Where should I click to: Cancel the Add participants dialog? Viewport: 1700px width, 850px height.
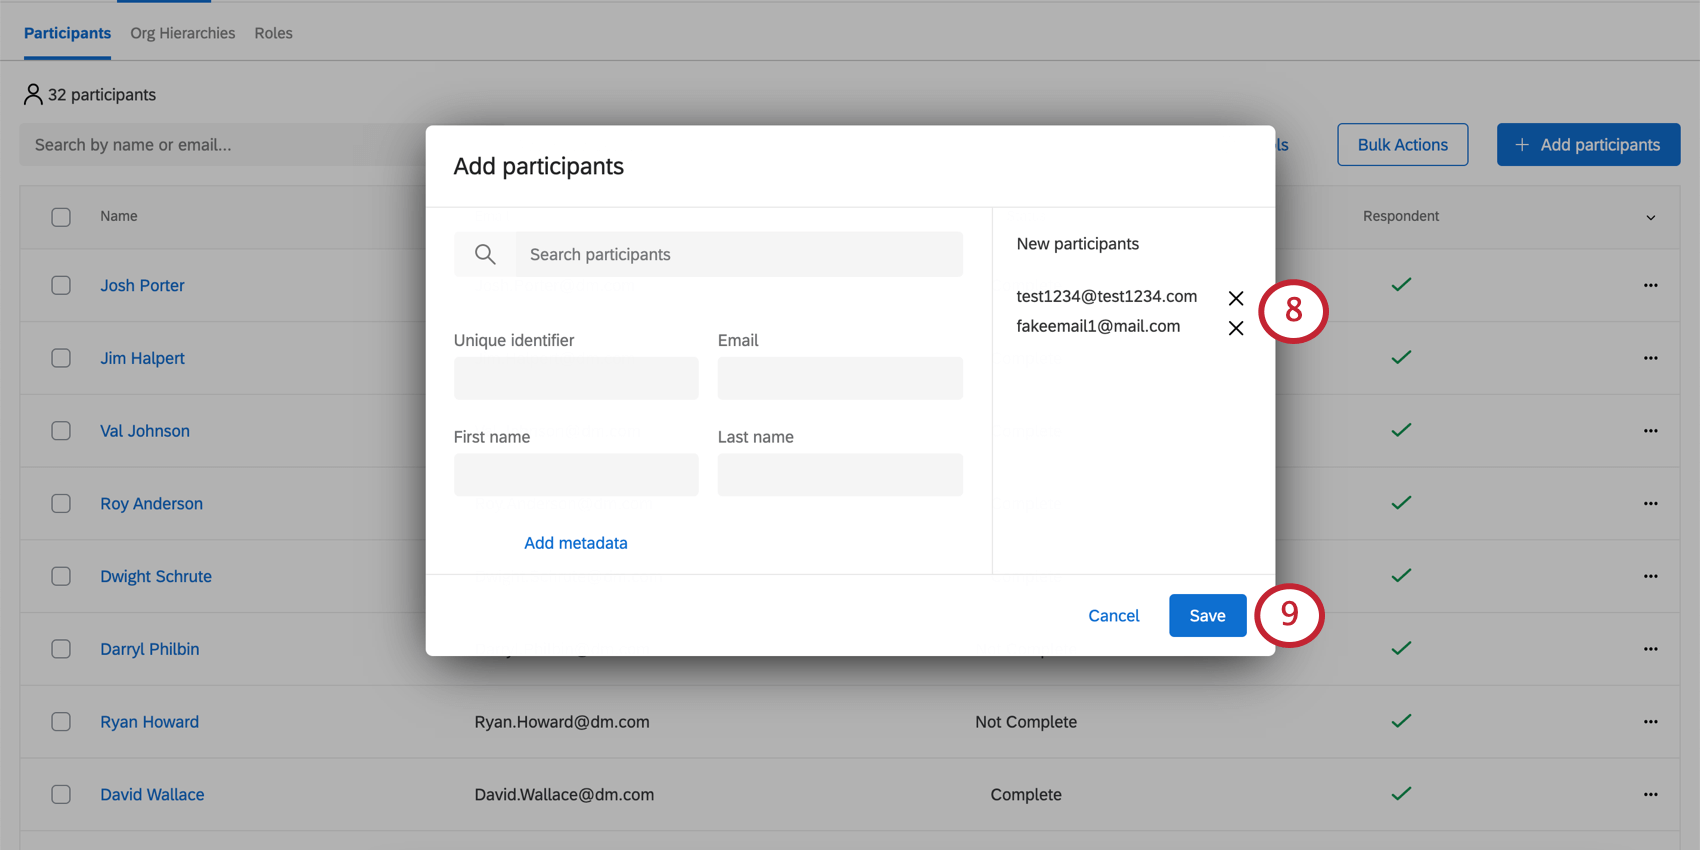pos(1113,615)
